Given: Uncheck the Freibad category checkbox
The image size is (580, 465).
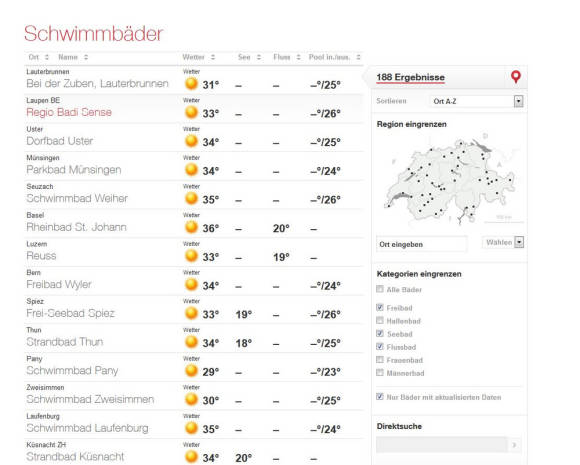Looking at the screenshot, I should (380, 307).
